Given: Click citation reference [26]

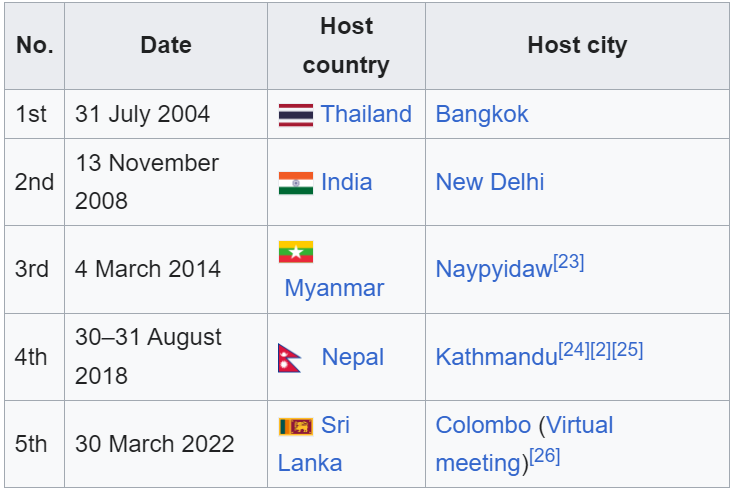Looking at the screenshot, I should coord(545,456).
